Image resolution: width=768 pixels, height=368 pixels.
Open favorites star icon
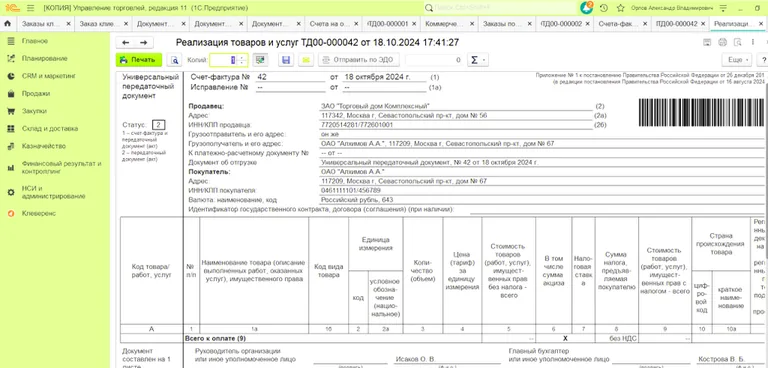[621, 8]
